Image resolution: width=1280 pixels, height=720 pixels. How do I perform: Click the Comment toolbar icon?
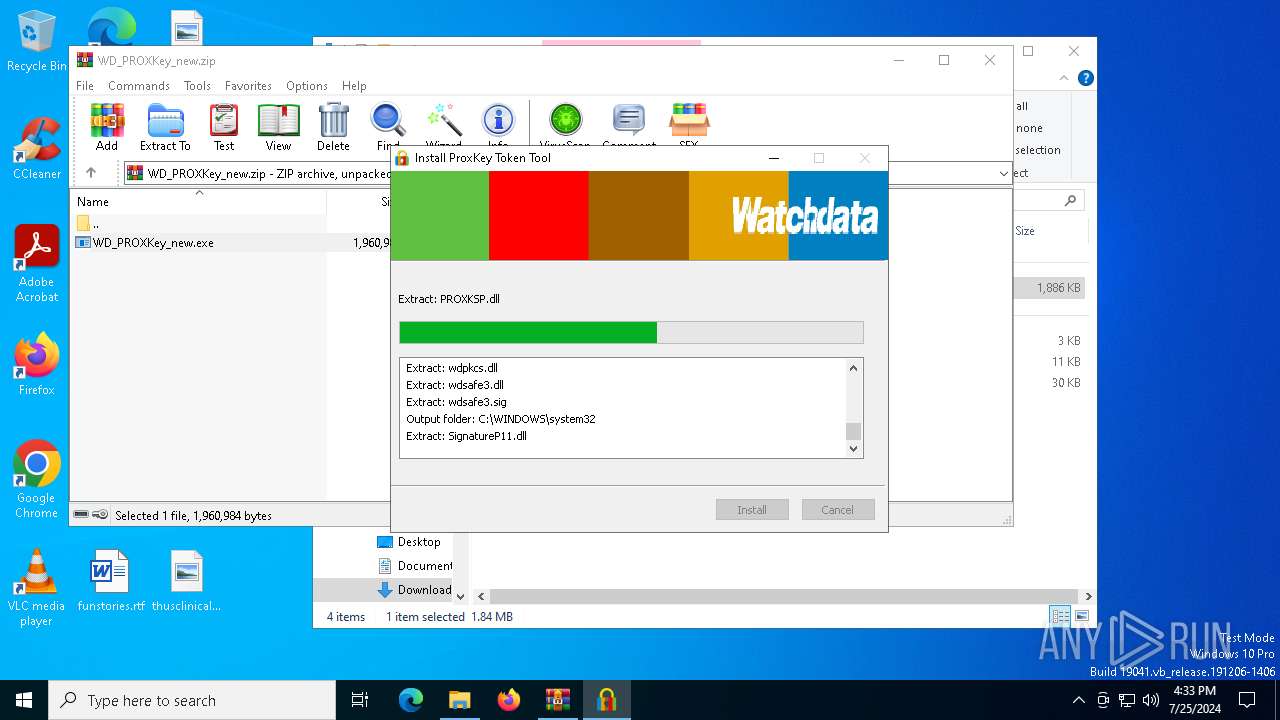628,121
